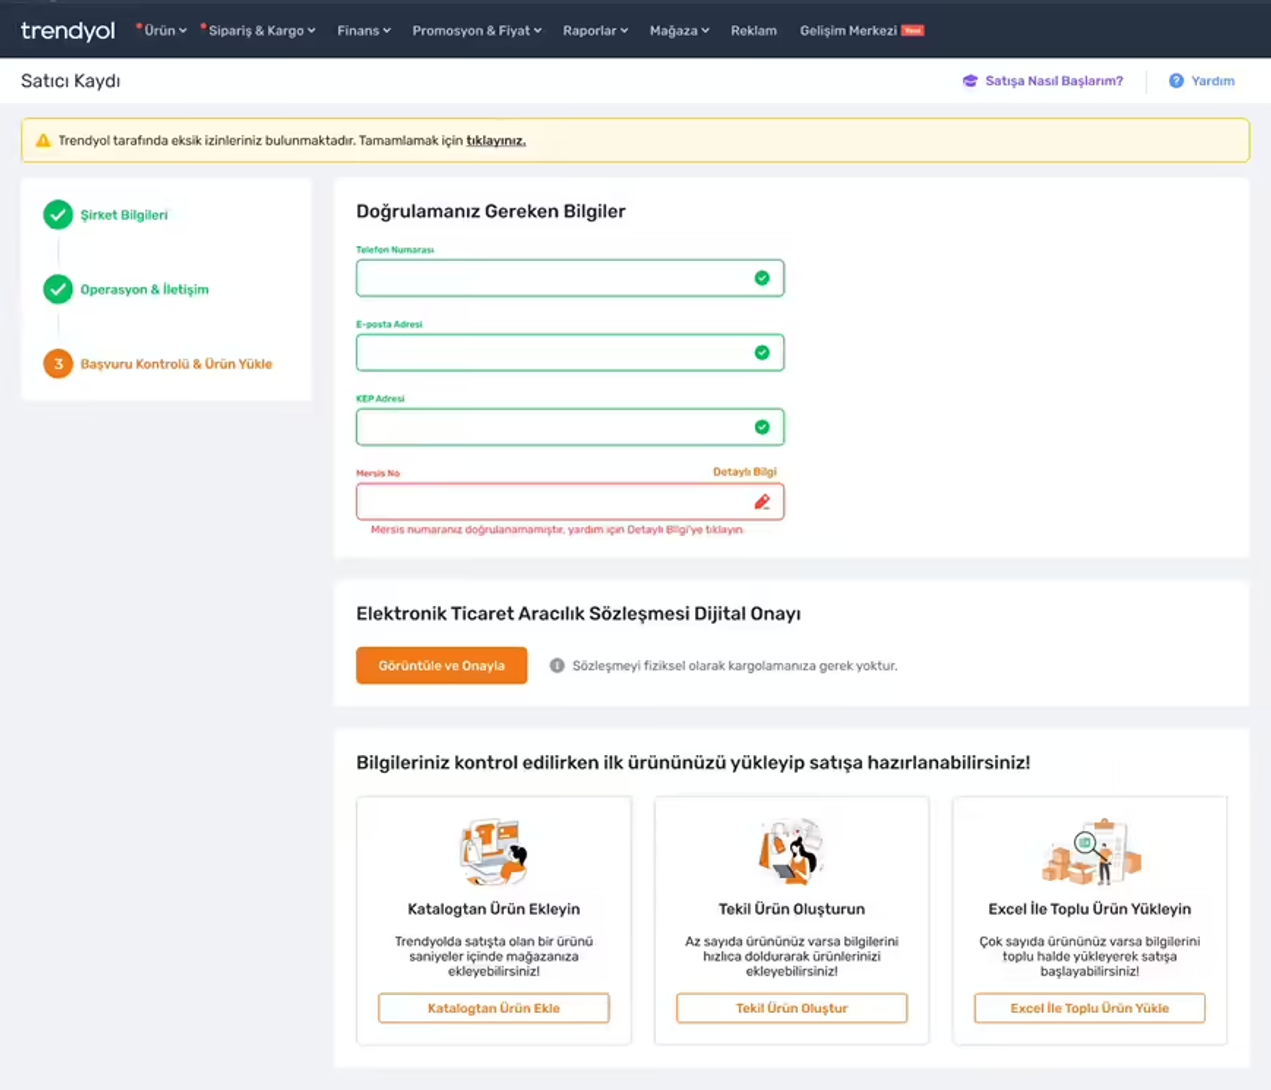The image size is (1271, 1090).
Task: Click the Şirket Bilgileri green check icon
Action: 58,214
